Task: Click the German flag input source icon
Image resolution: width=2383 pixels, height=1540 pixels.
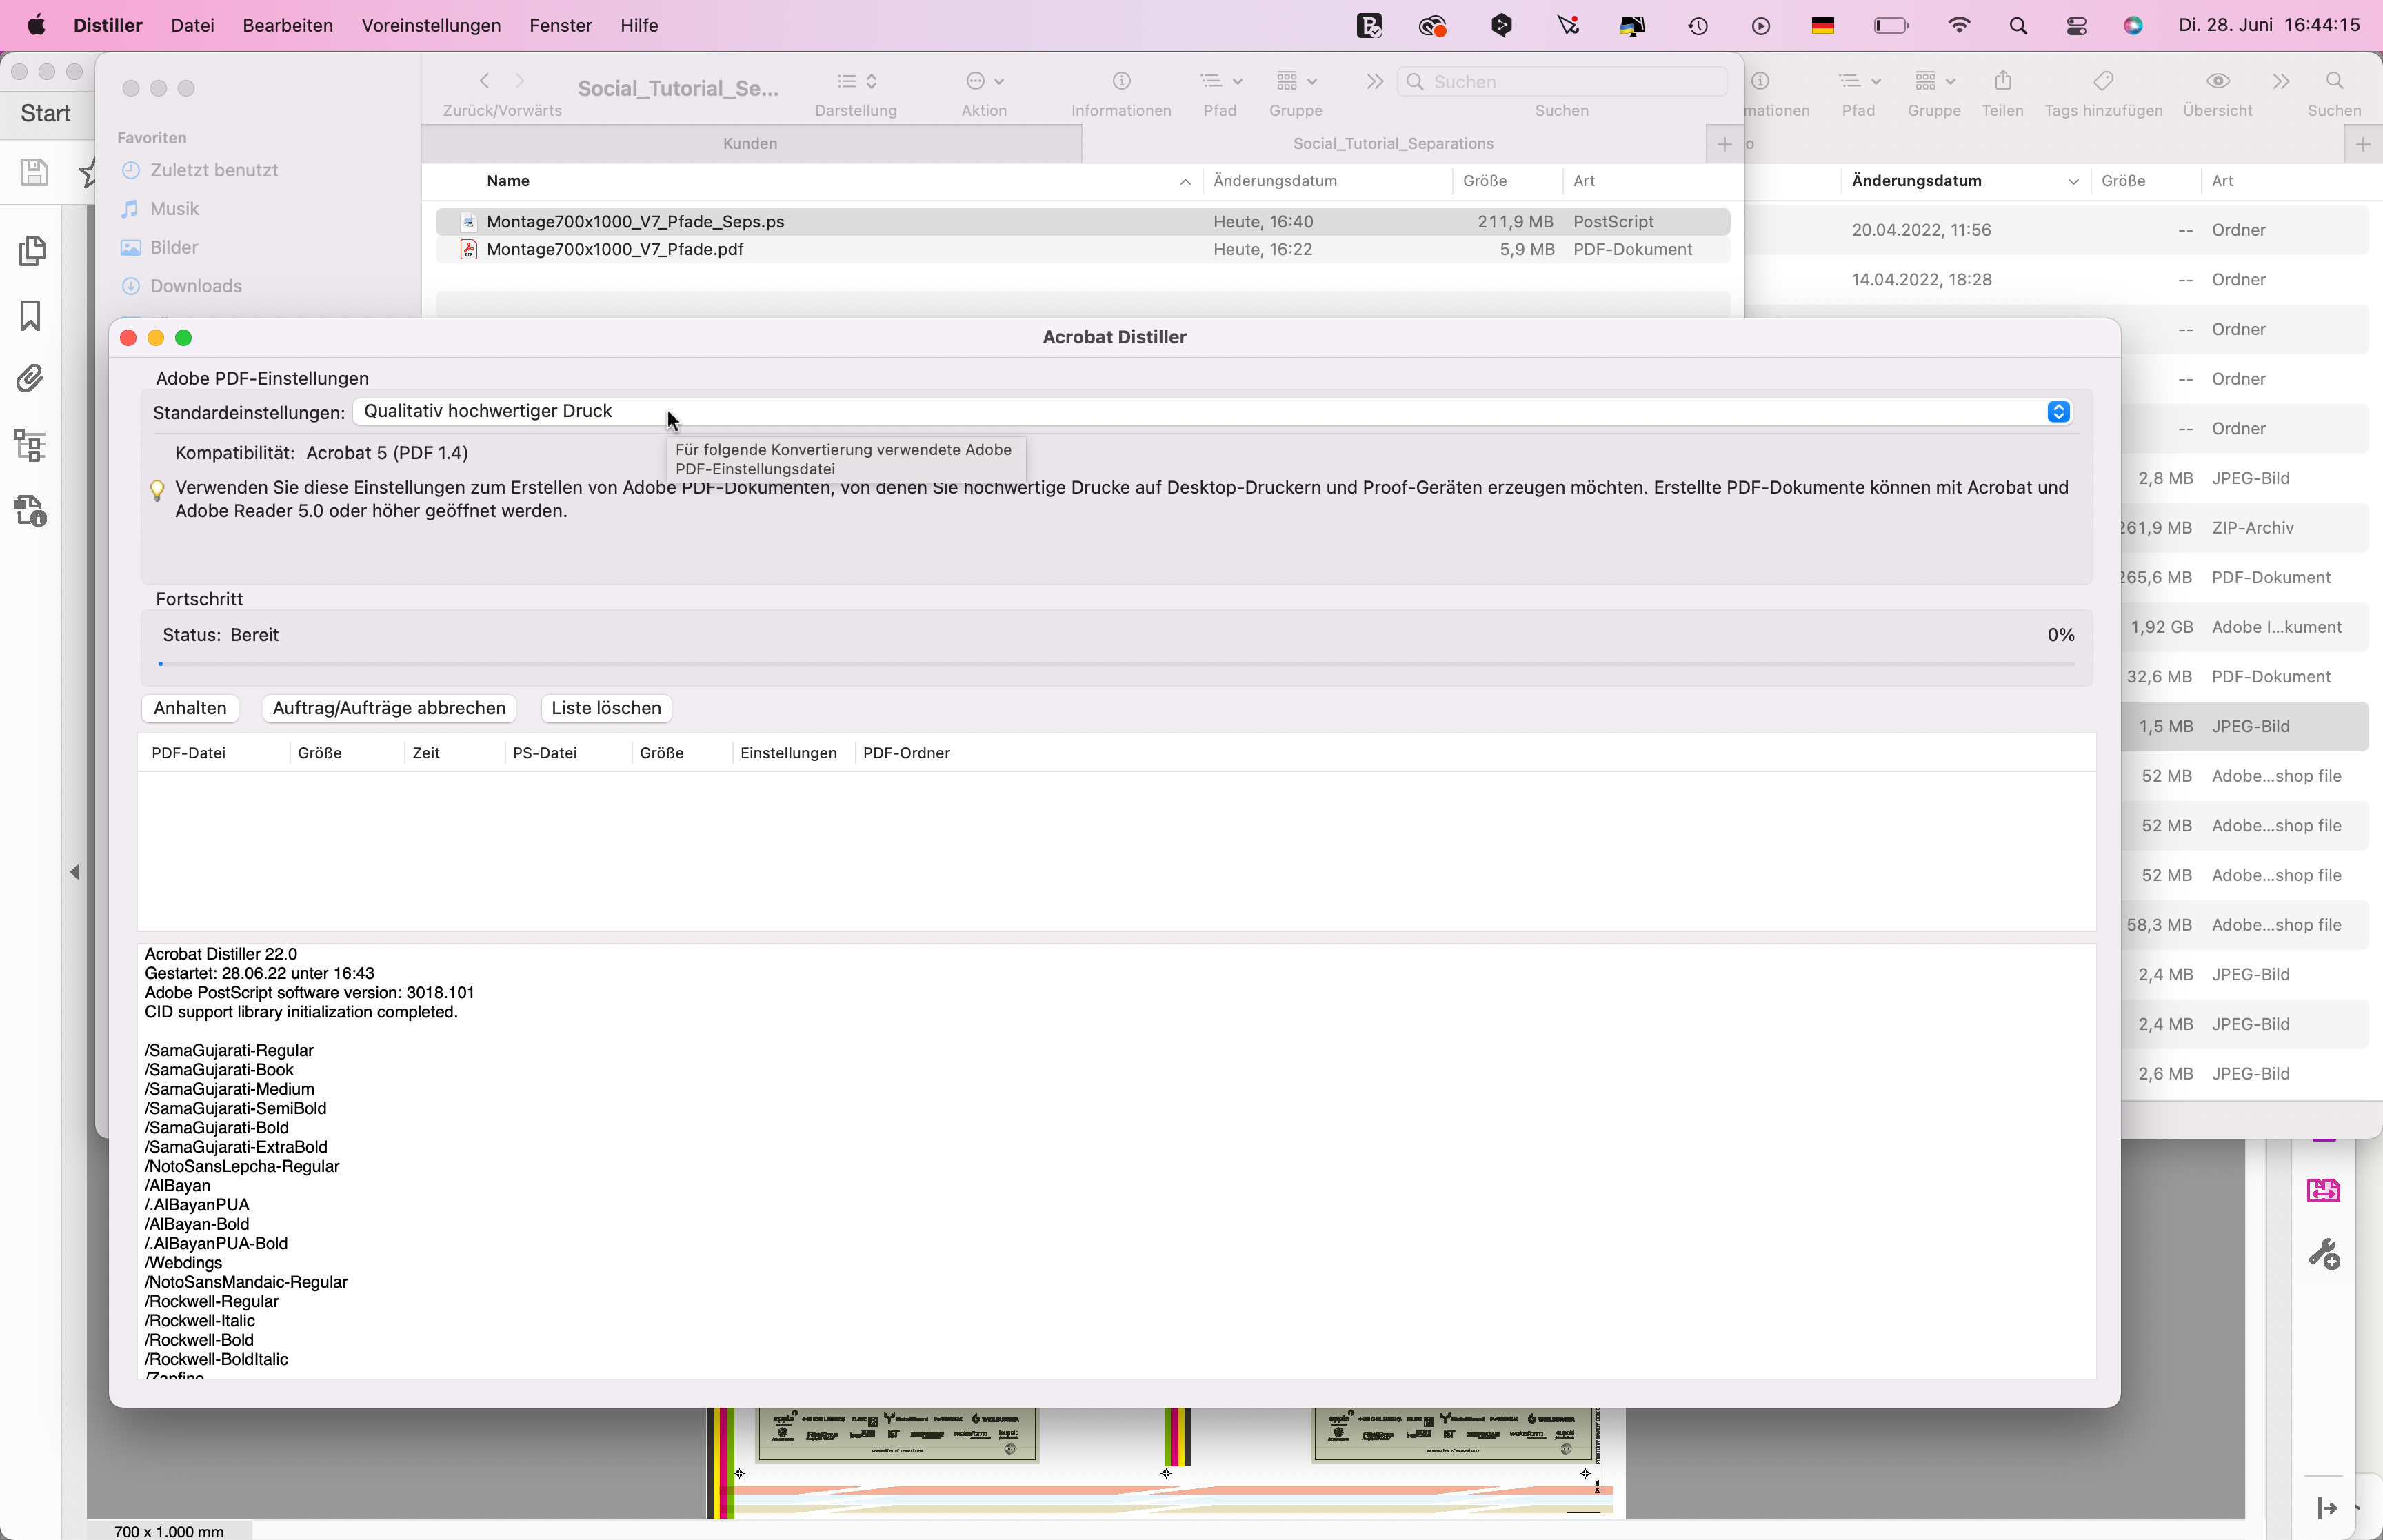Action: (x=1822, y=26)
